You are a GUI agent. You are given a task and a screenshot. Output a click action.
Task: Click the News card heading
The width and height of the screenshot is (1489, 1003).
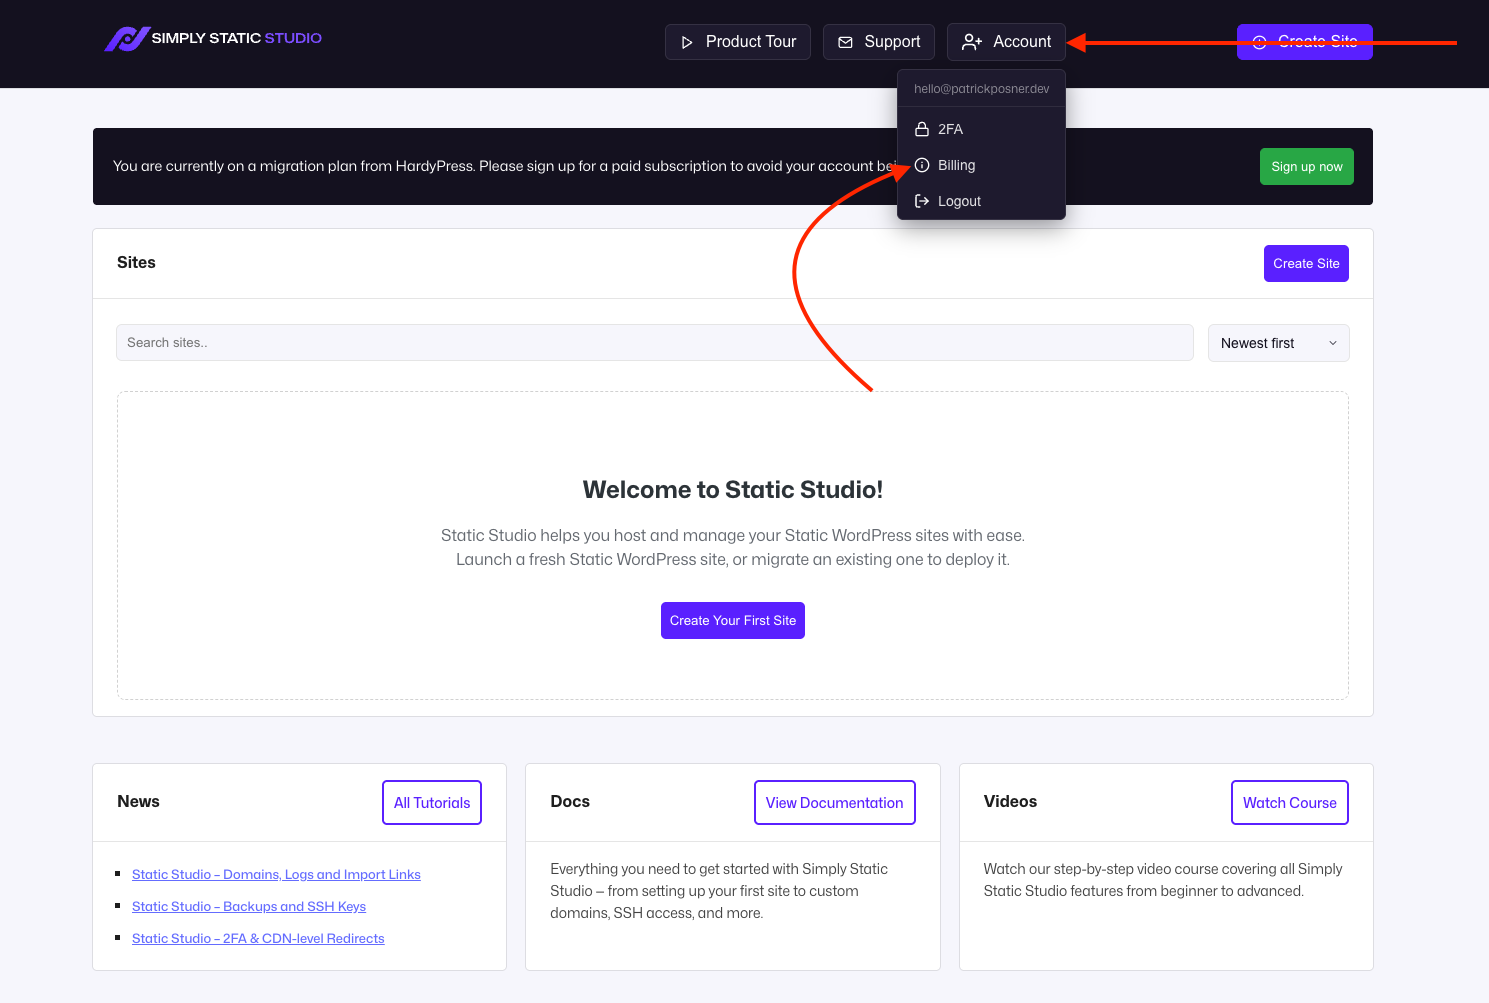click(x=138, y=802)
